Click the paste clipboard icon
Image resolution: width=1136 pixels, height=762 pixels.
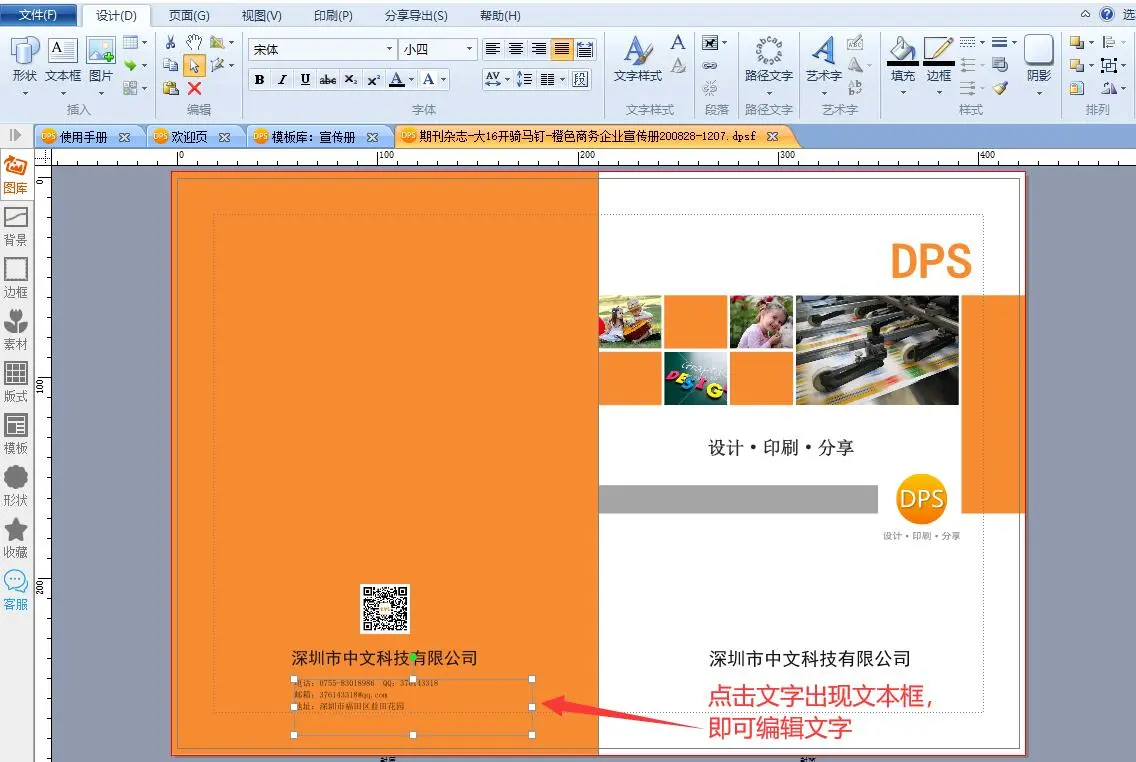tap(170, 88)
